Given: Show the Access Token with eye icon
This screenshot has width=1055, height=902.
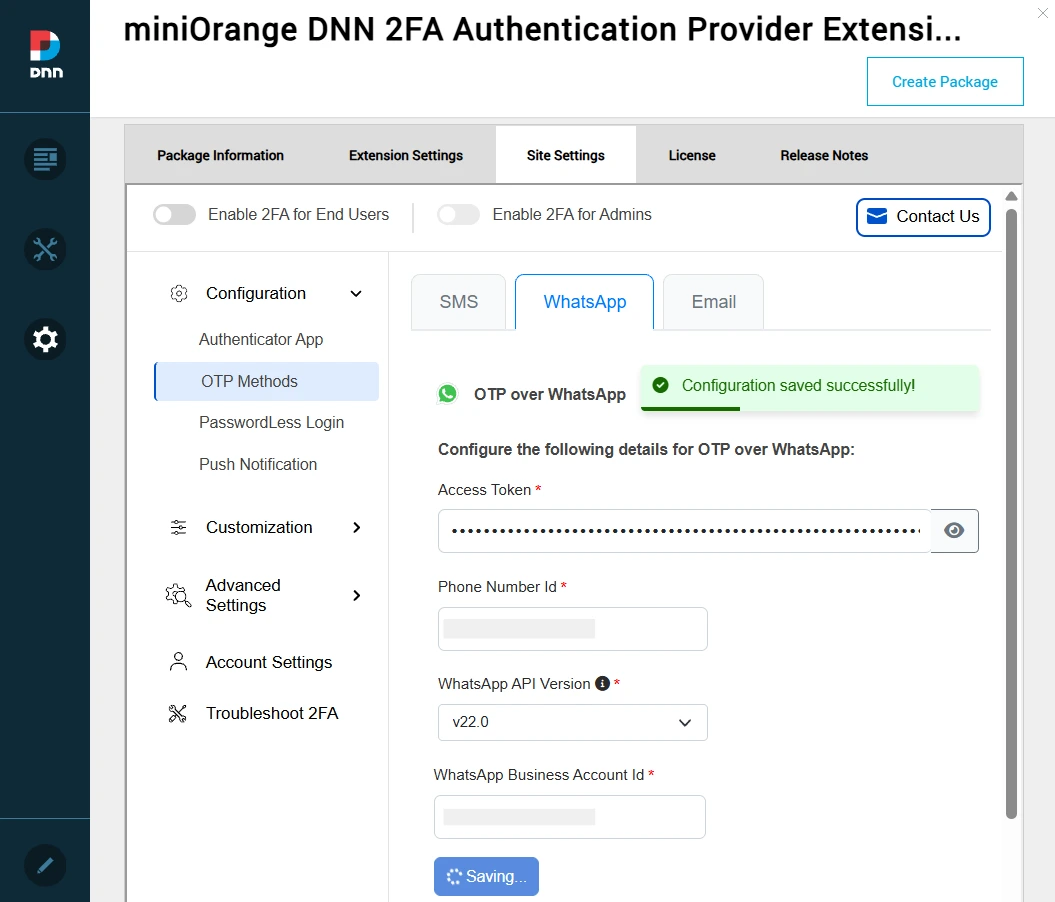Looking at the screenshot, I should [954, 531].
